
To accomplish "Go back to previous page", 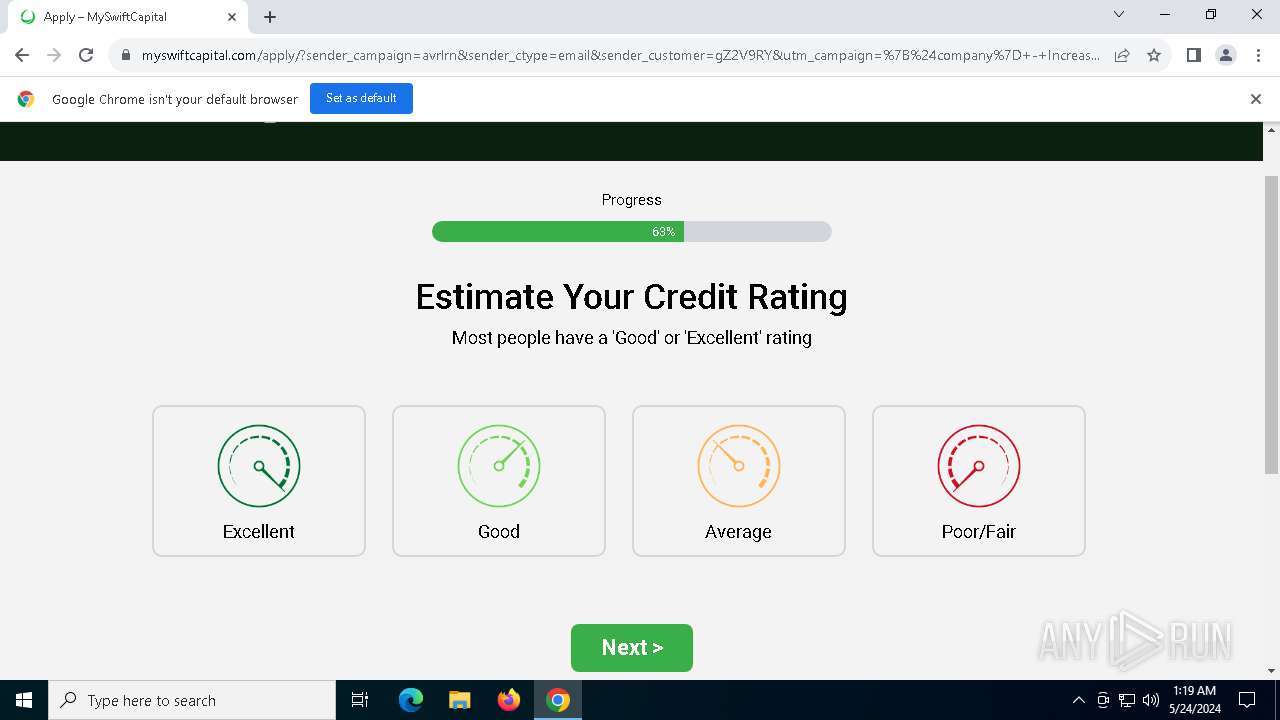I will [x=22, y=55].
